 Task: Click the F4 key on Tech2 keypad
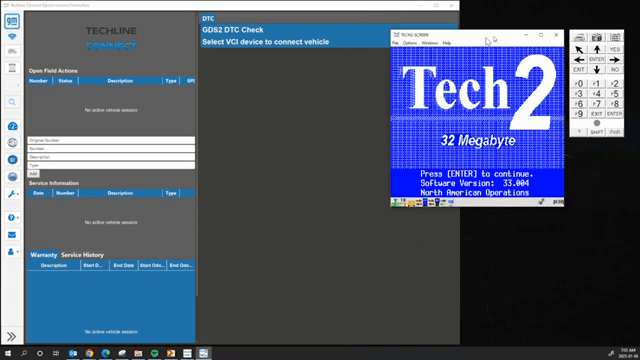597,94
